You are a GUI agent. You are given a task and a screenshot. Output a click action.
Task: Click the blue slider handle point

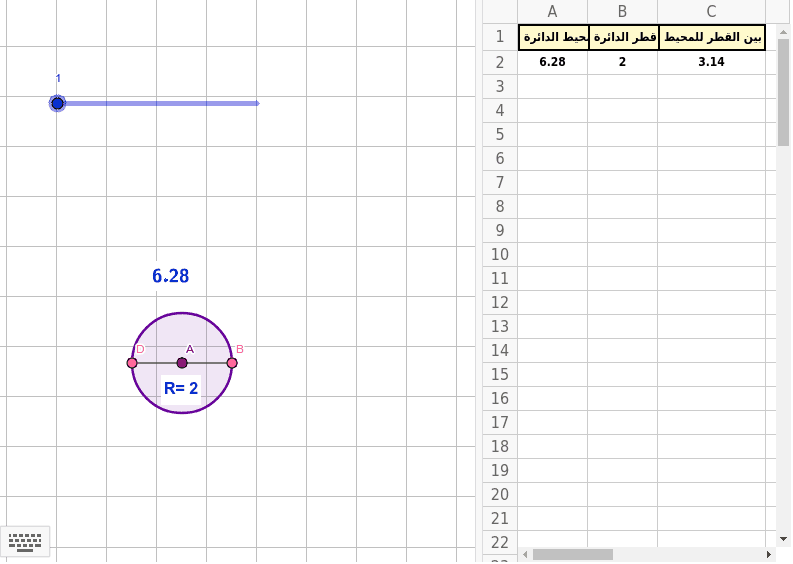pyautogui.click(x=58, y=103)
